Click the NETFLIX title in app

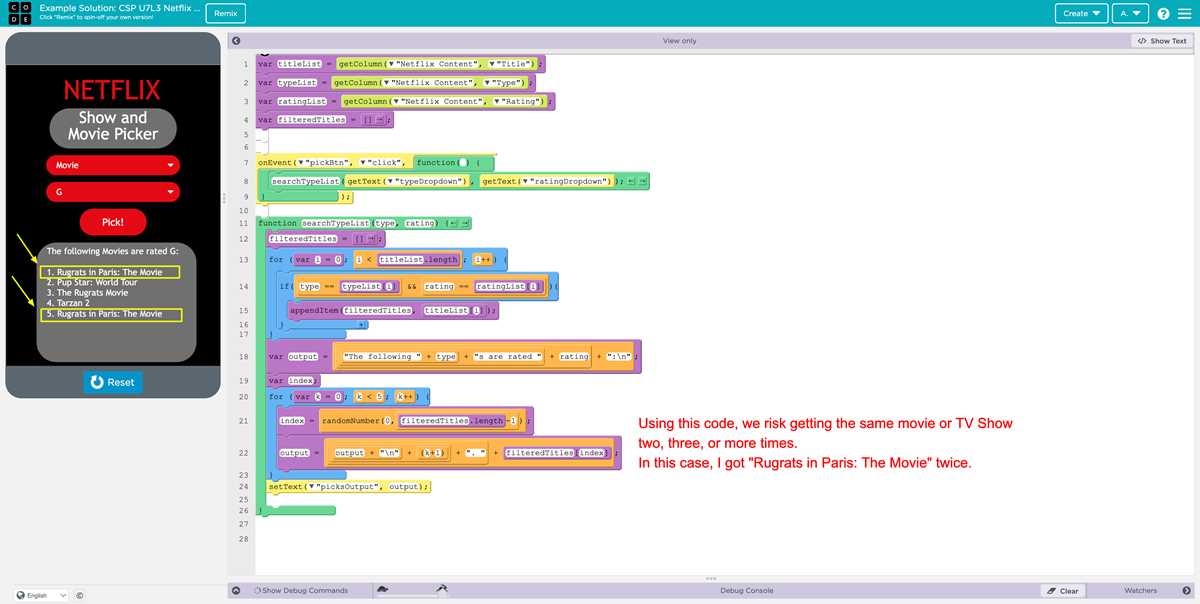pyautogui.click(x=112, y=90)
